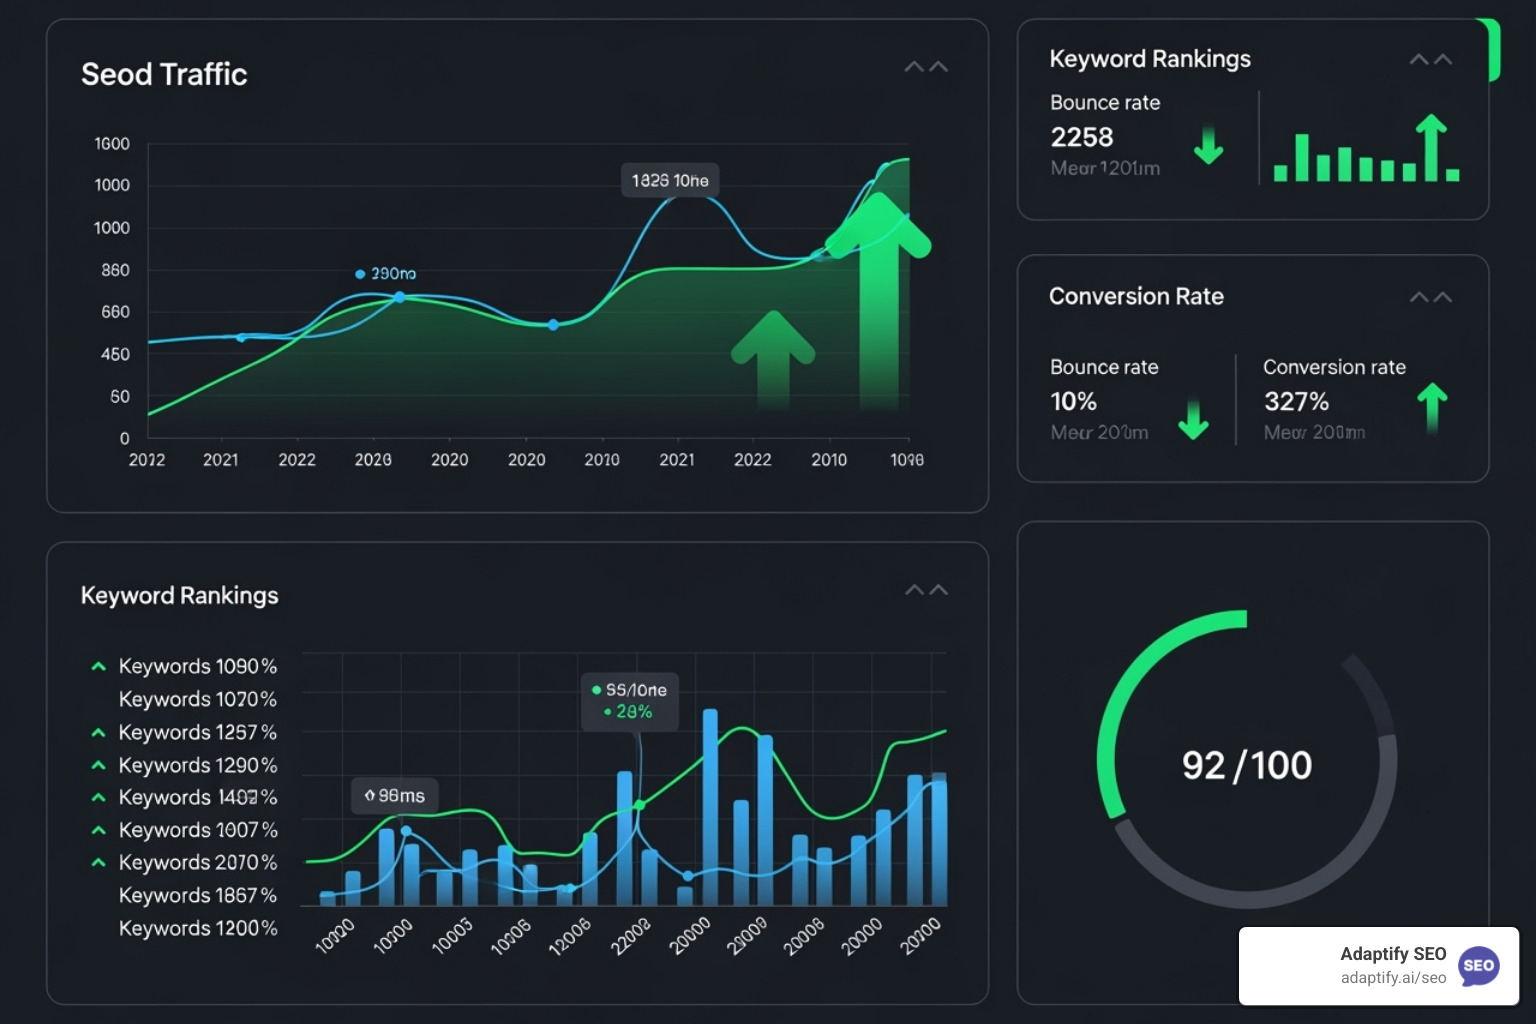Select the Conversion Rate section header
The width and height of the screenshot is (1536, 1024).
1136,296
